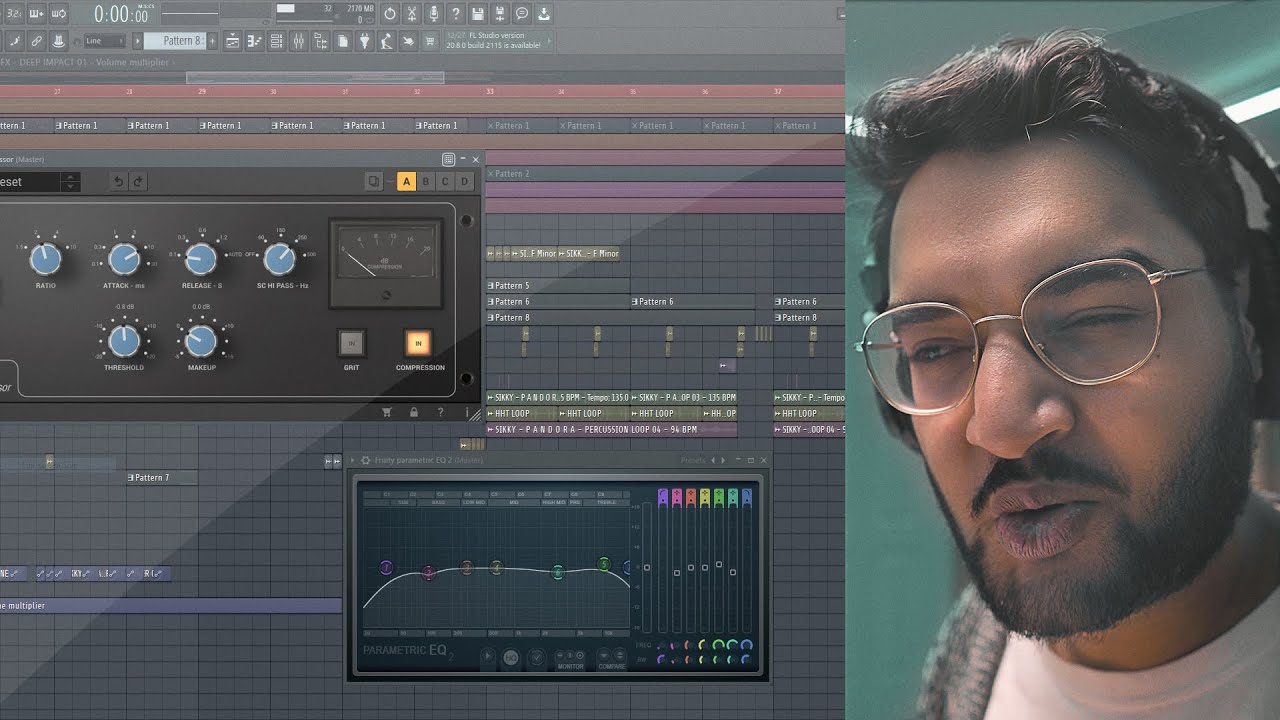Viewport: 1280px width, 720px height.
Task: Open the project info speech bubble icon
Action: point(522,14)
